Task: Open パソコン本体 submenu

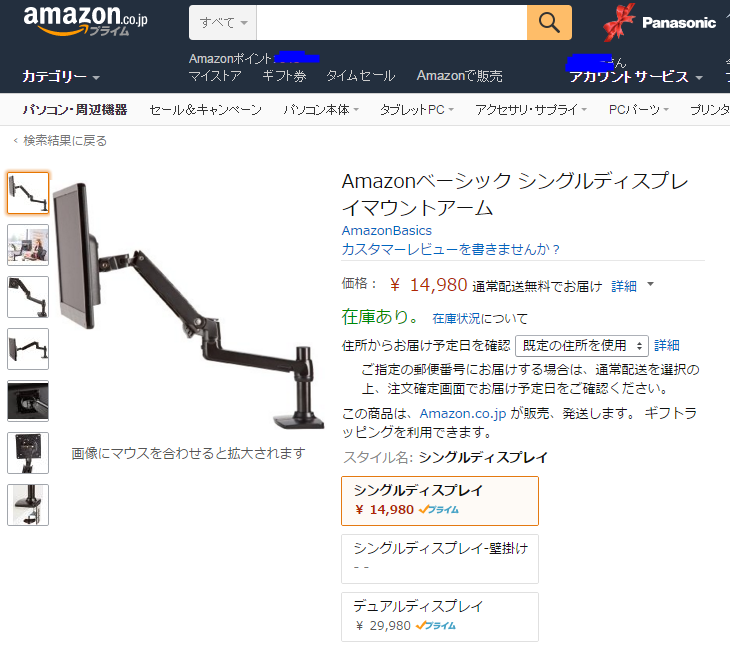Action: [321, 110]
